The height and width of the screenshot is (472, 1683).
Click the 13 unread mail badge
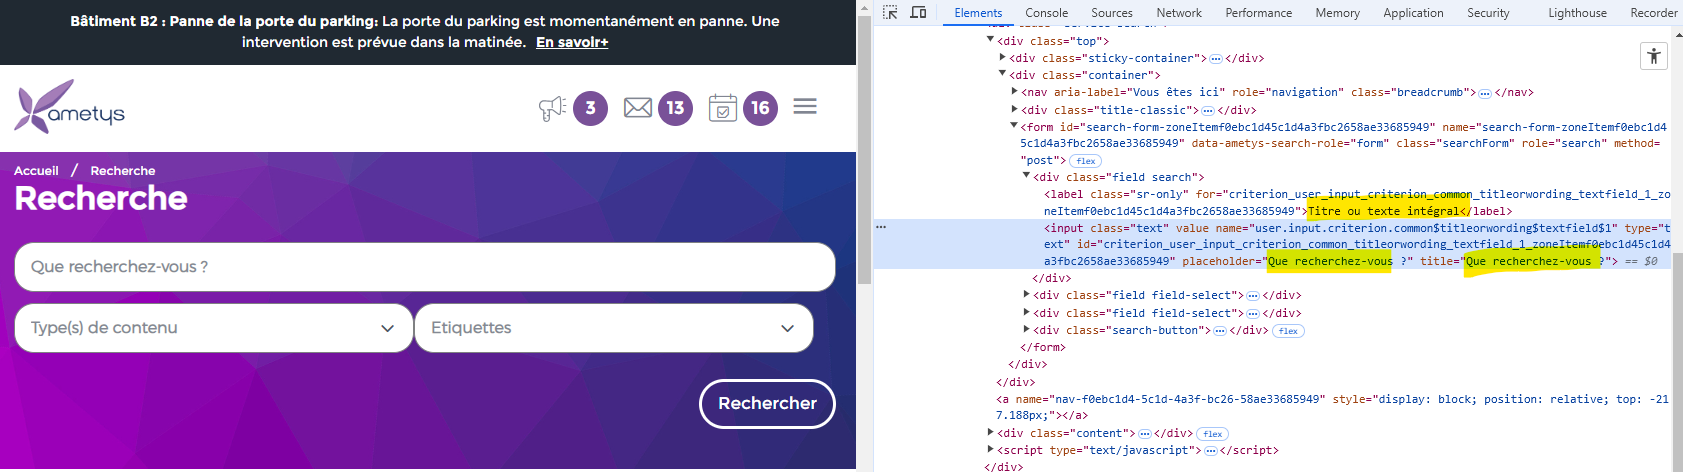click(x=675, y=108)
